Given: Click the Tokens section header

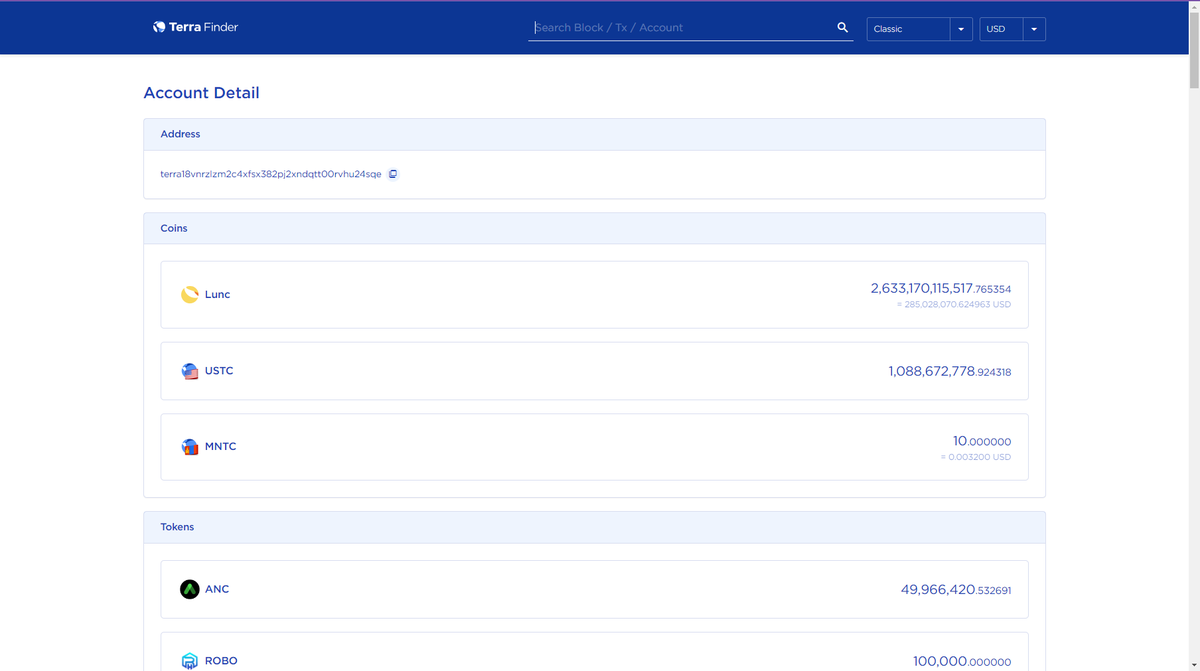Looking at the screenshot, I should [x=594, y=527].
